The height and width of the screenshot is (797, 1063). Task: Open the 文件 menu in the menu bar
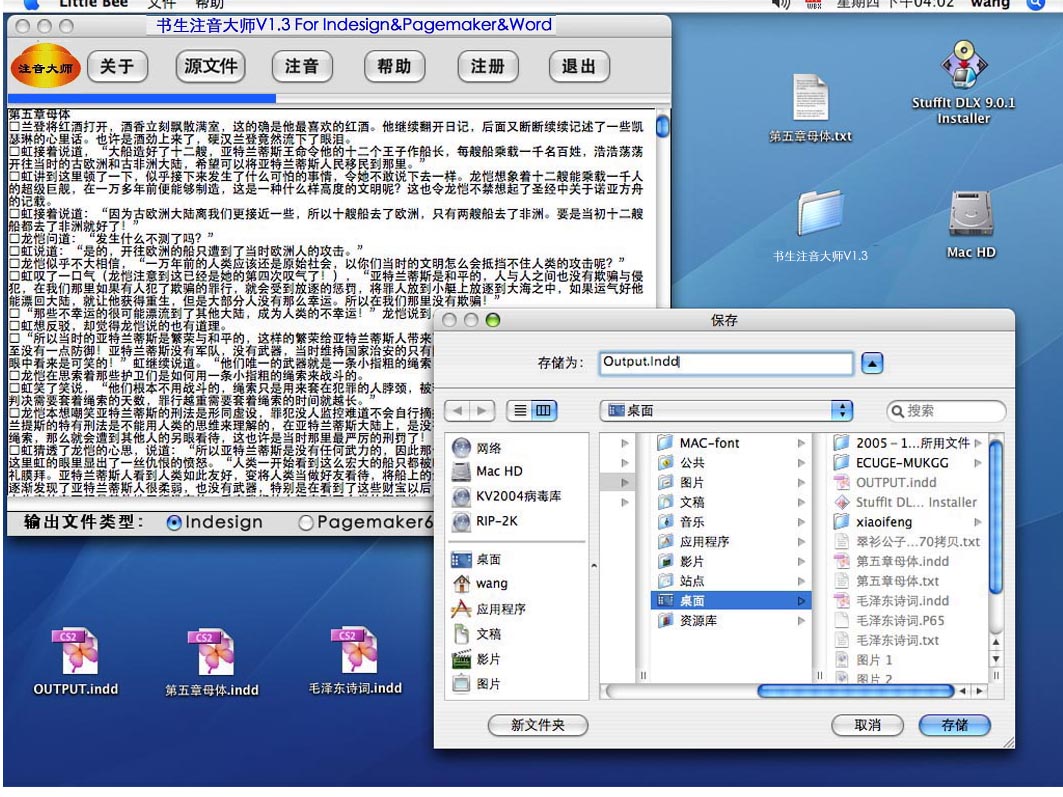coord(160,5)
